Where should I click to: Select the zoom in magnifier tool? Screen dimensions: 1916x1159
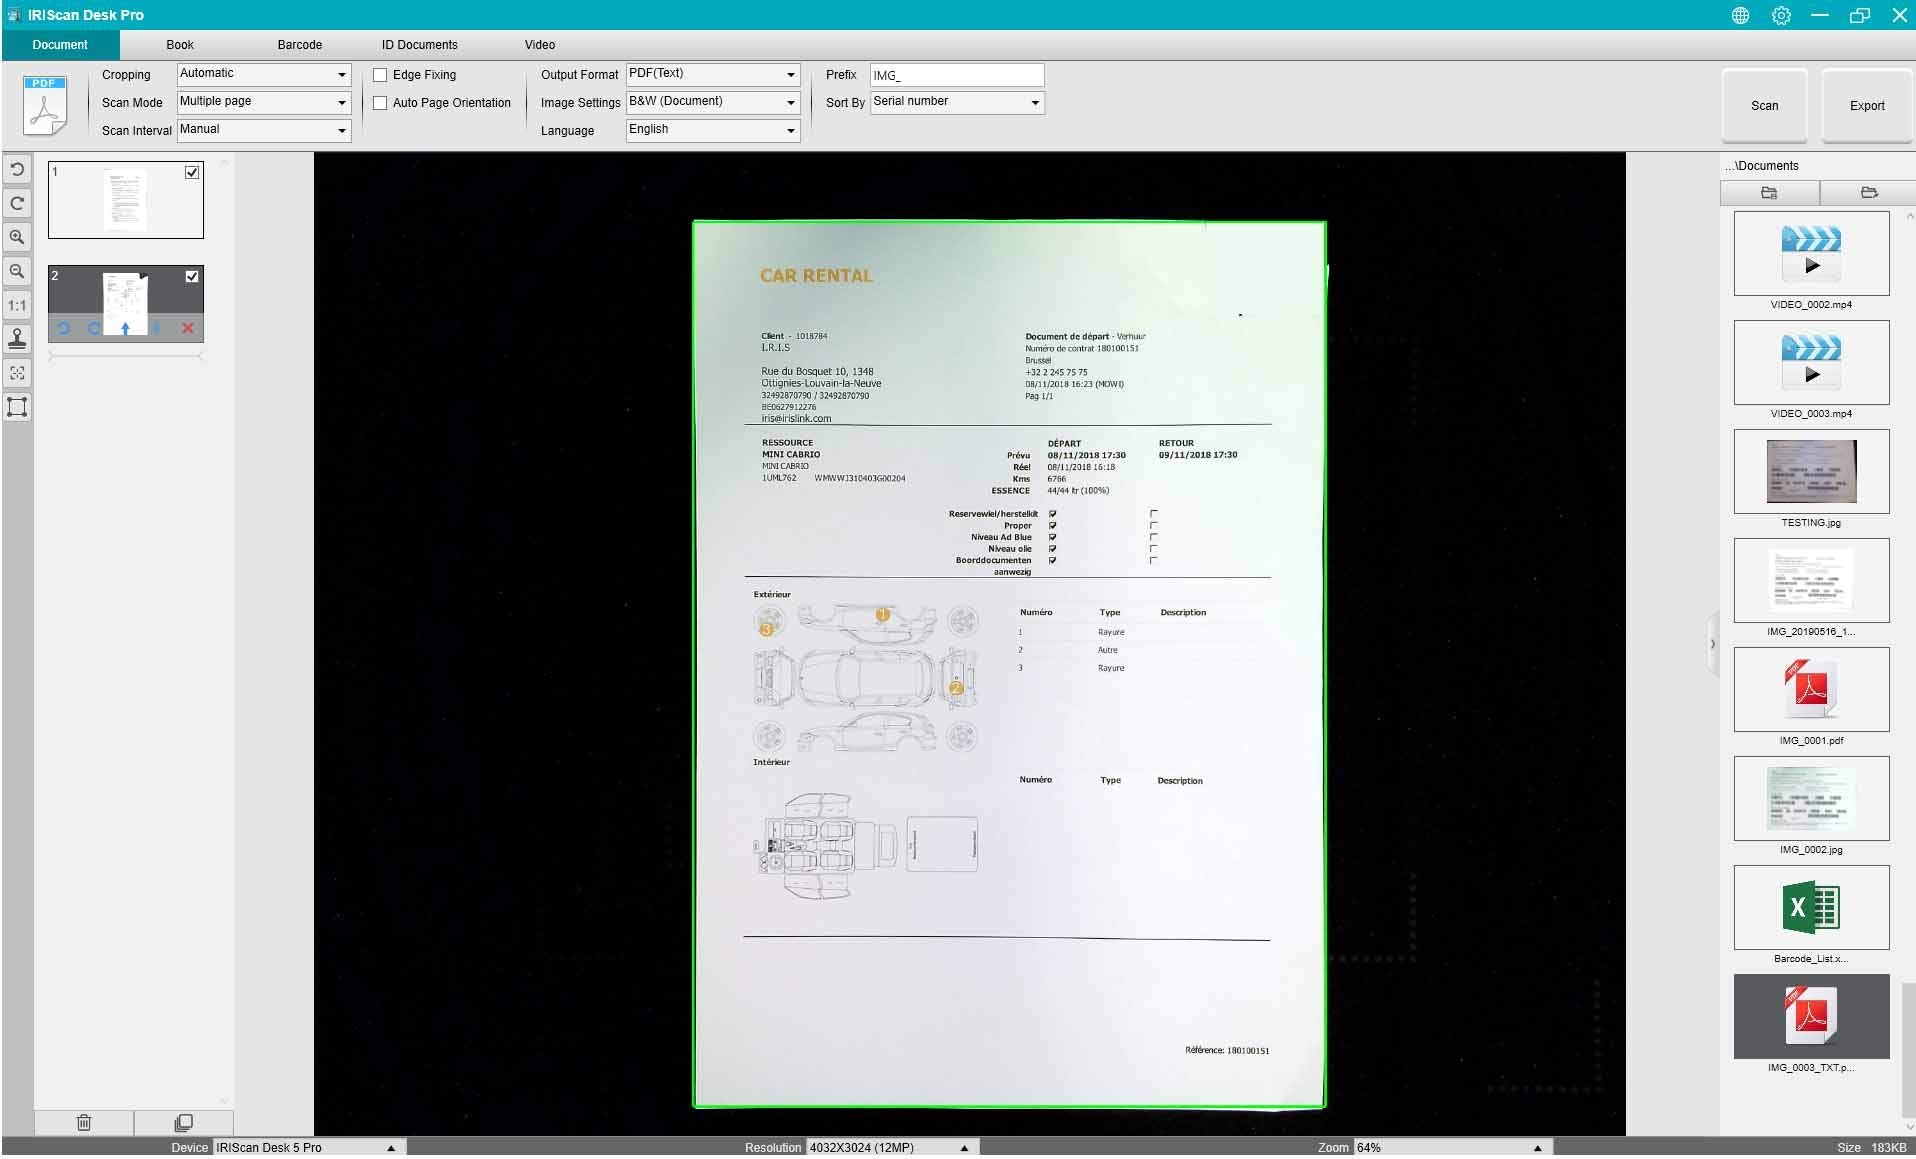pos(17,238)
